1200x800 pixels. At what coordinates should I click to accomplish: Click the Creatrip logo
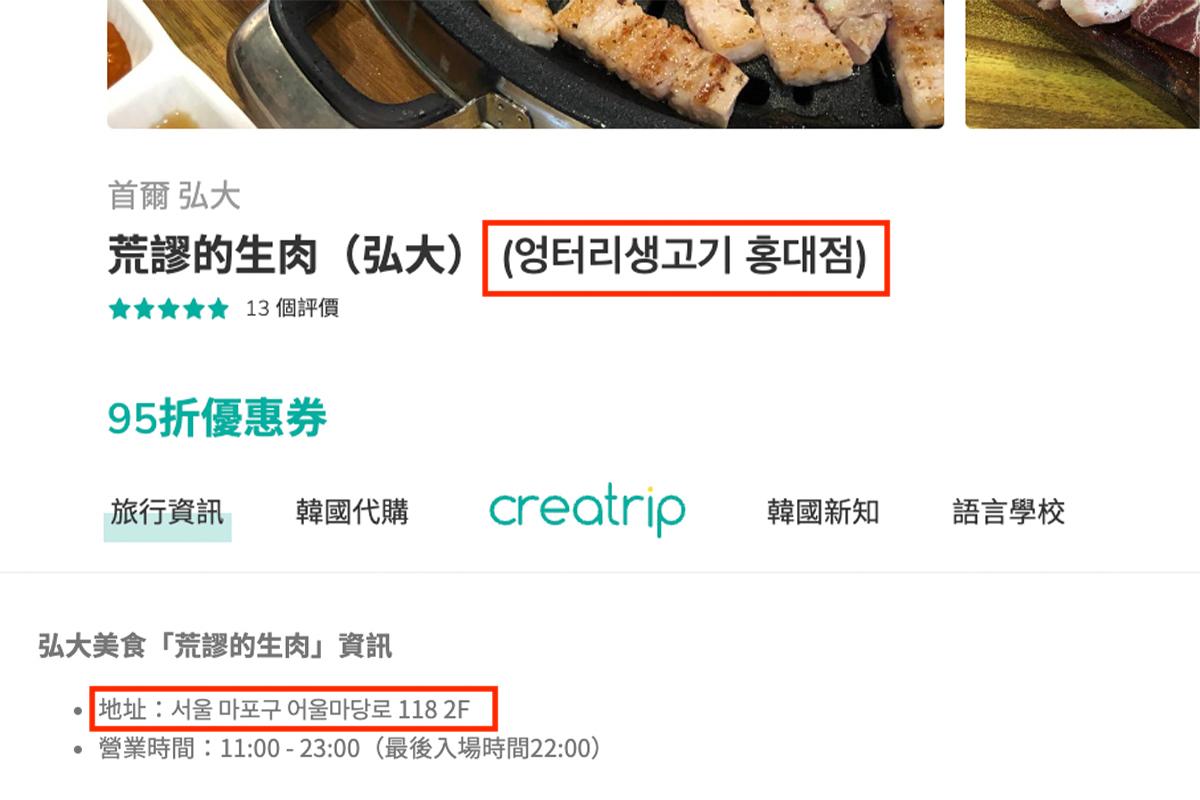[x=587, y=511]
